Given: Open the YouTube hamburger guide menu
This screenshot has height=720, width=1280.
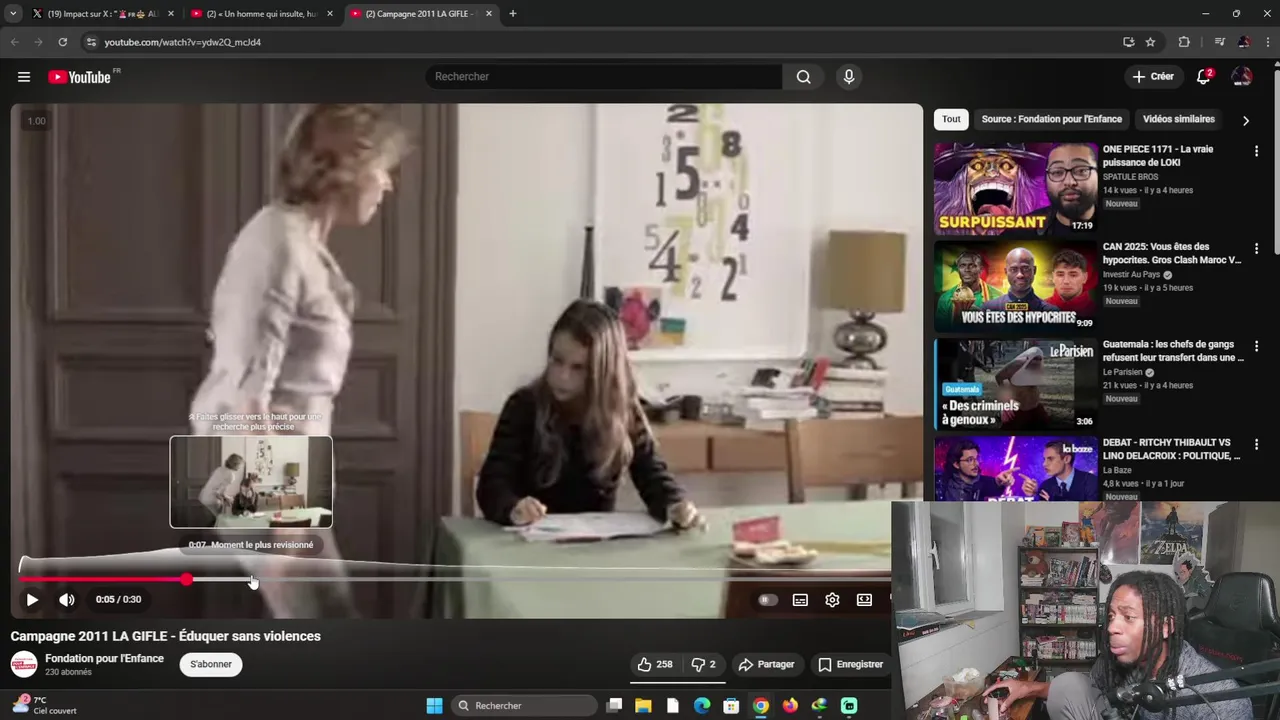Looking at the screenshot, I should pos(24,77).
